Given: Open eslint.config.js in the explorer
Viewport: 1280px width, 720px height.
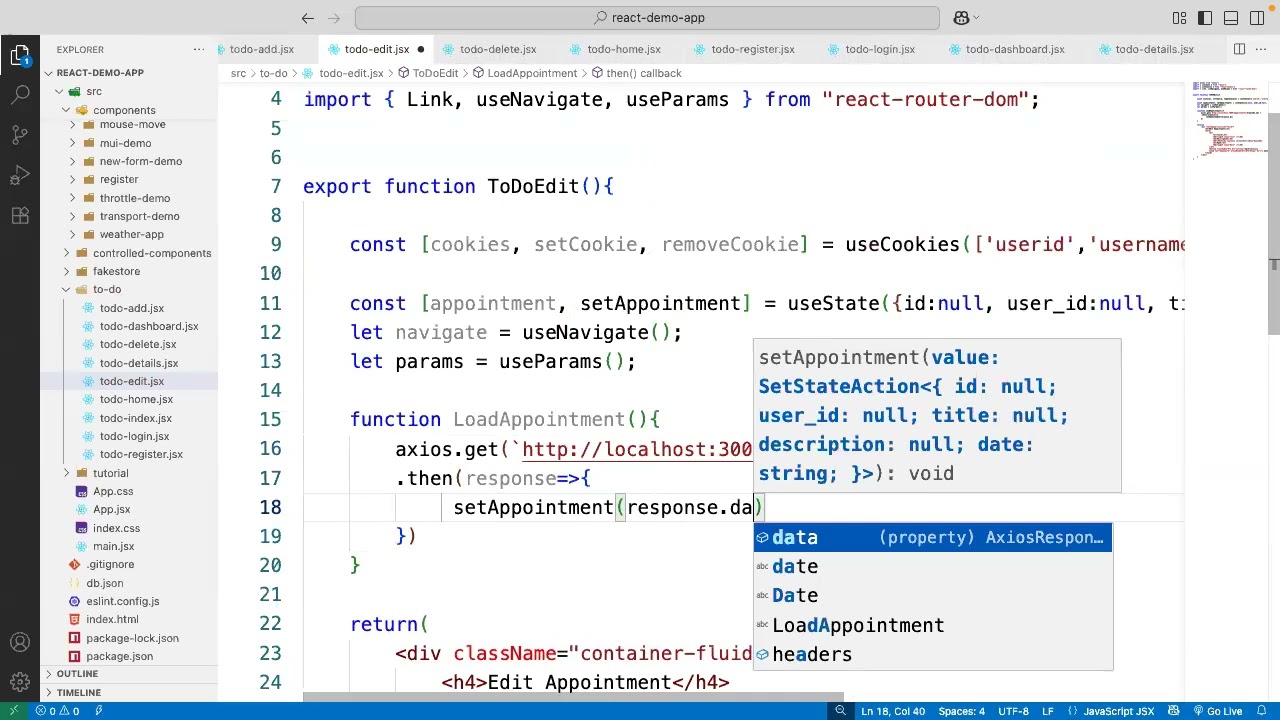Looking at the screenshot, I should (122, 601).
